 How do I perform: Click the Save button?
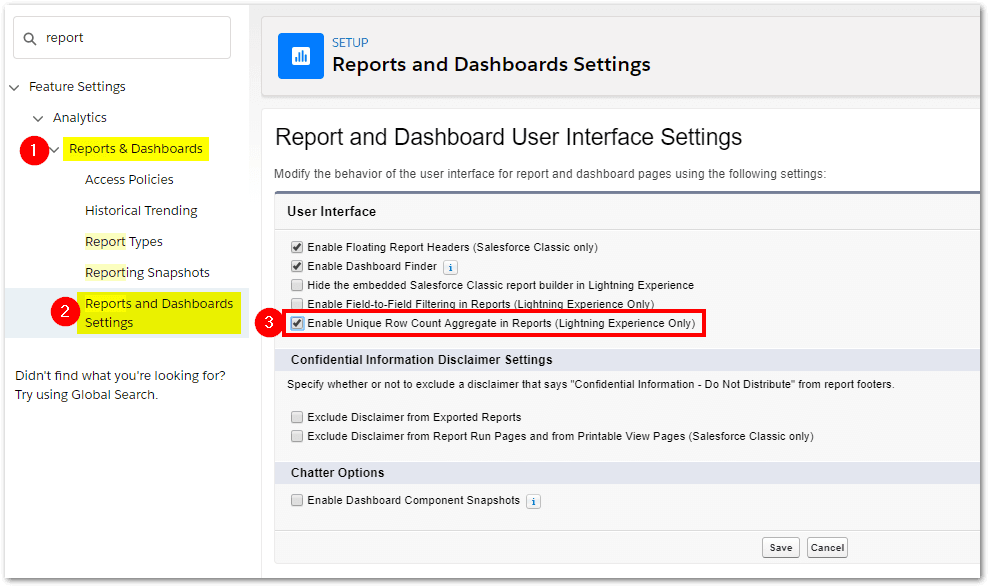tap(781, 547)
